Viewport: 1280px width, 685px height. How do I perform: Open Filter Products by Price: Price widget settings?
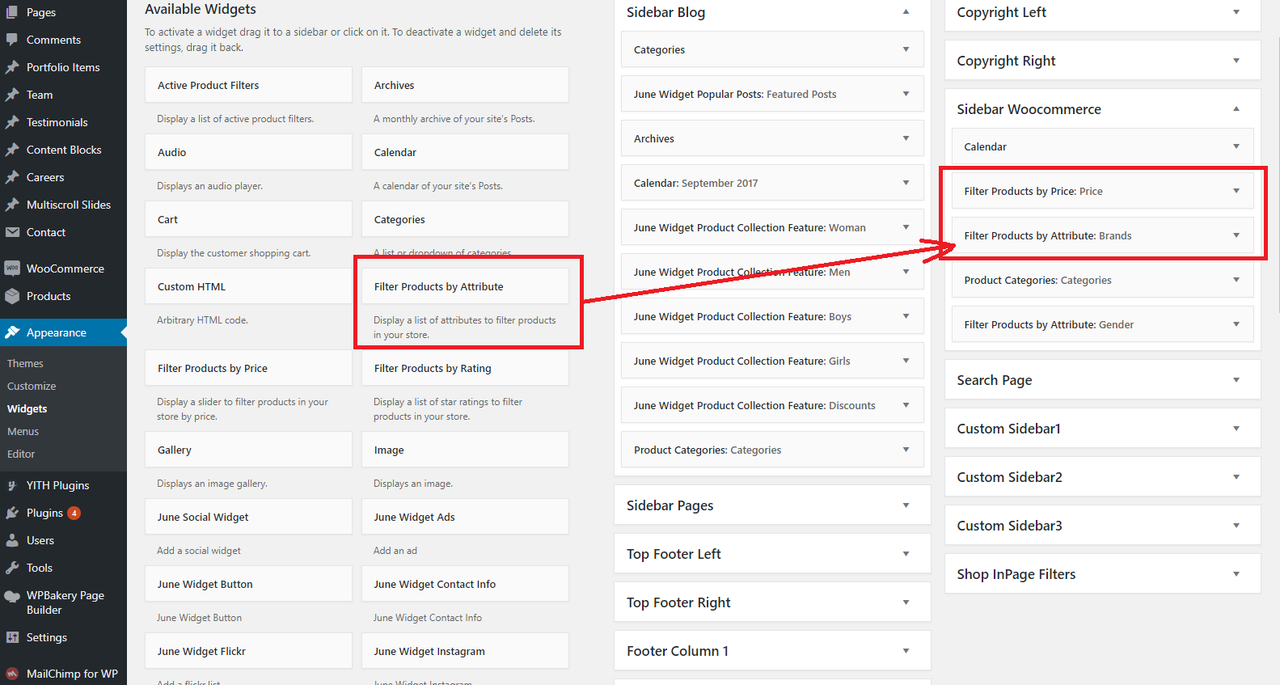(x=1236, y=191)
